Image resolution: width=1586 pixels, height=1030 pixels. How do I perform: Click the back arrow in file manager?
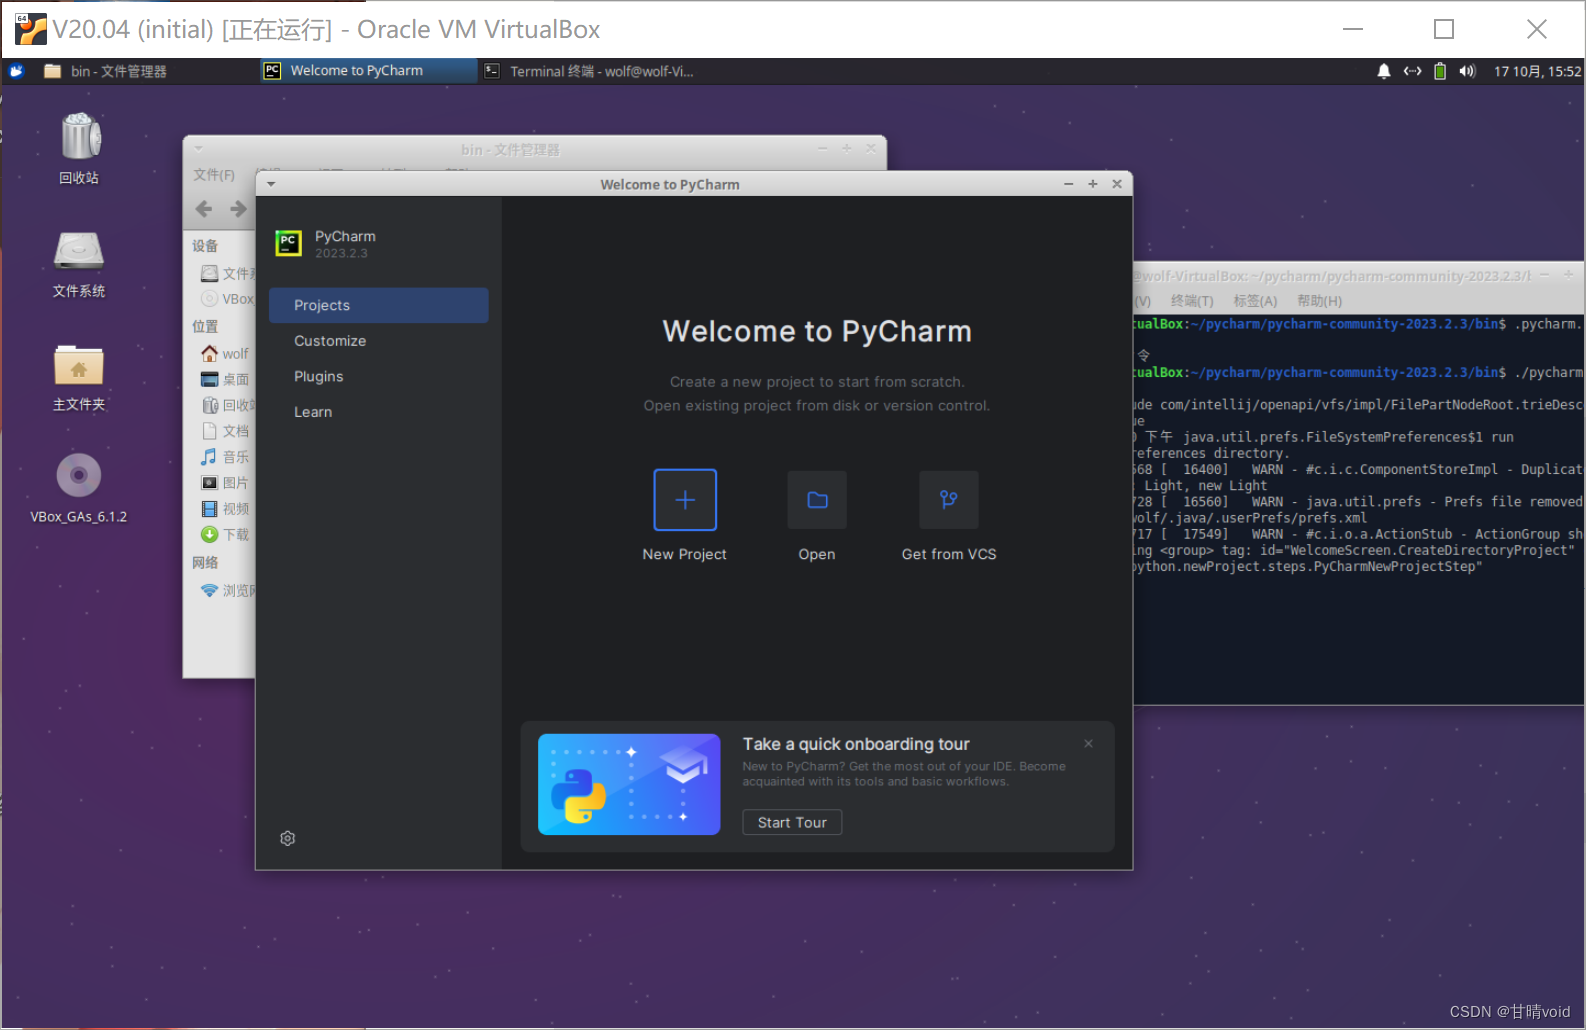tap(204, 208)
